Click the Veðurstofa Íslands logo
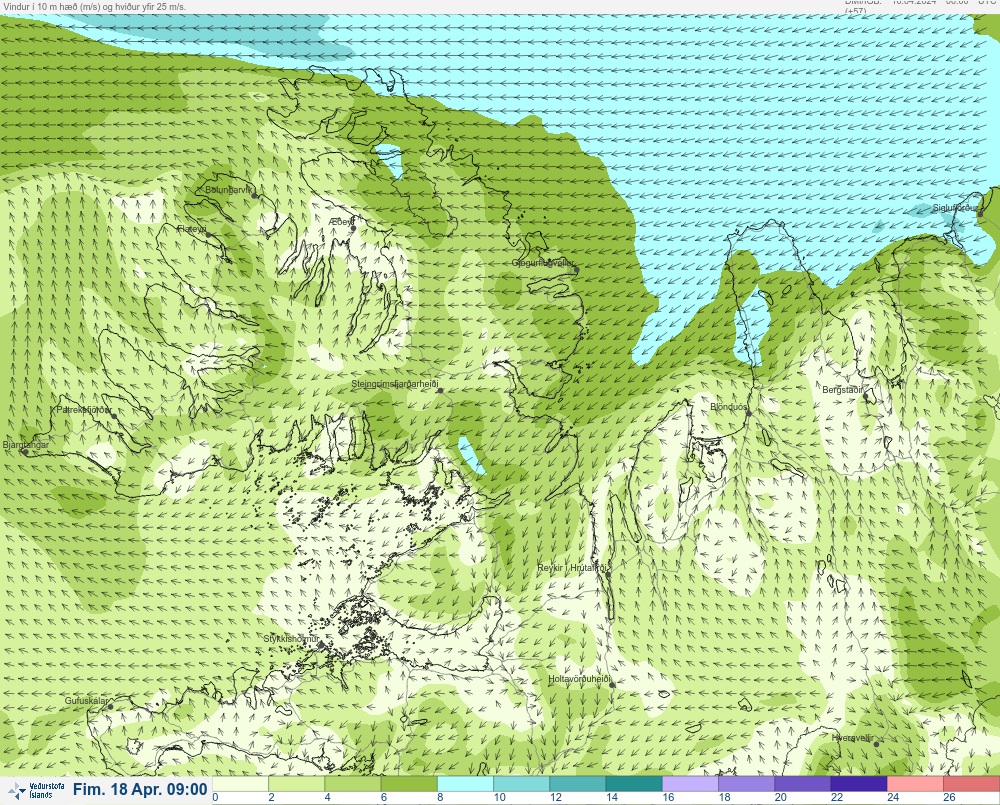Screen dimensions: 1000x805 click(37, 790)
